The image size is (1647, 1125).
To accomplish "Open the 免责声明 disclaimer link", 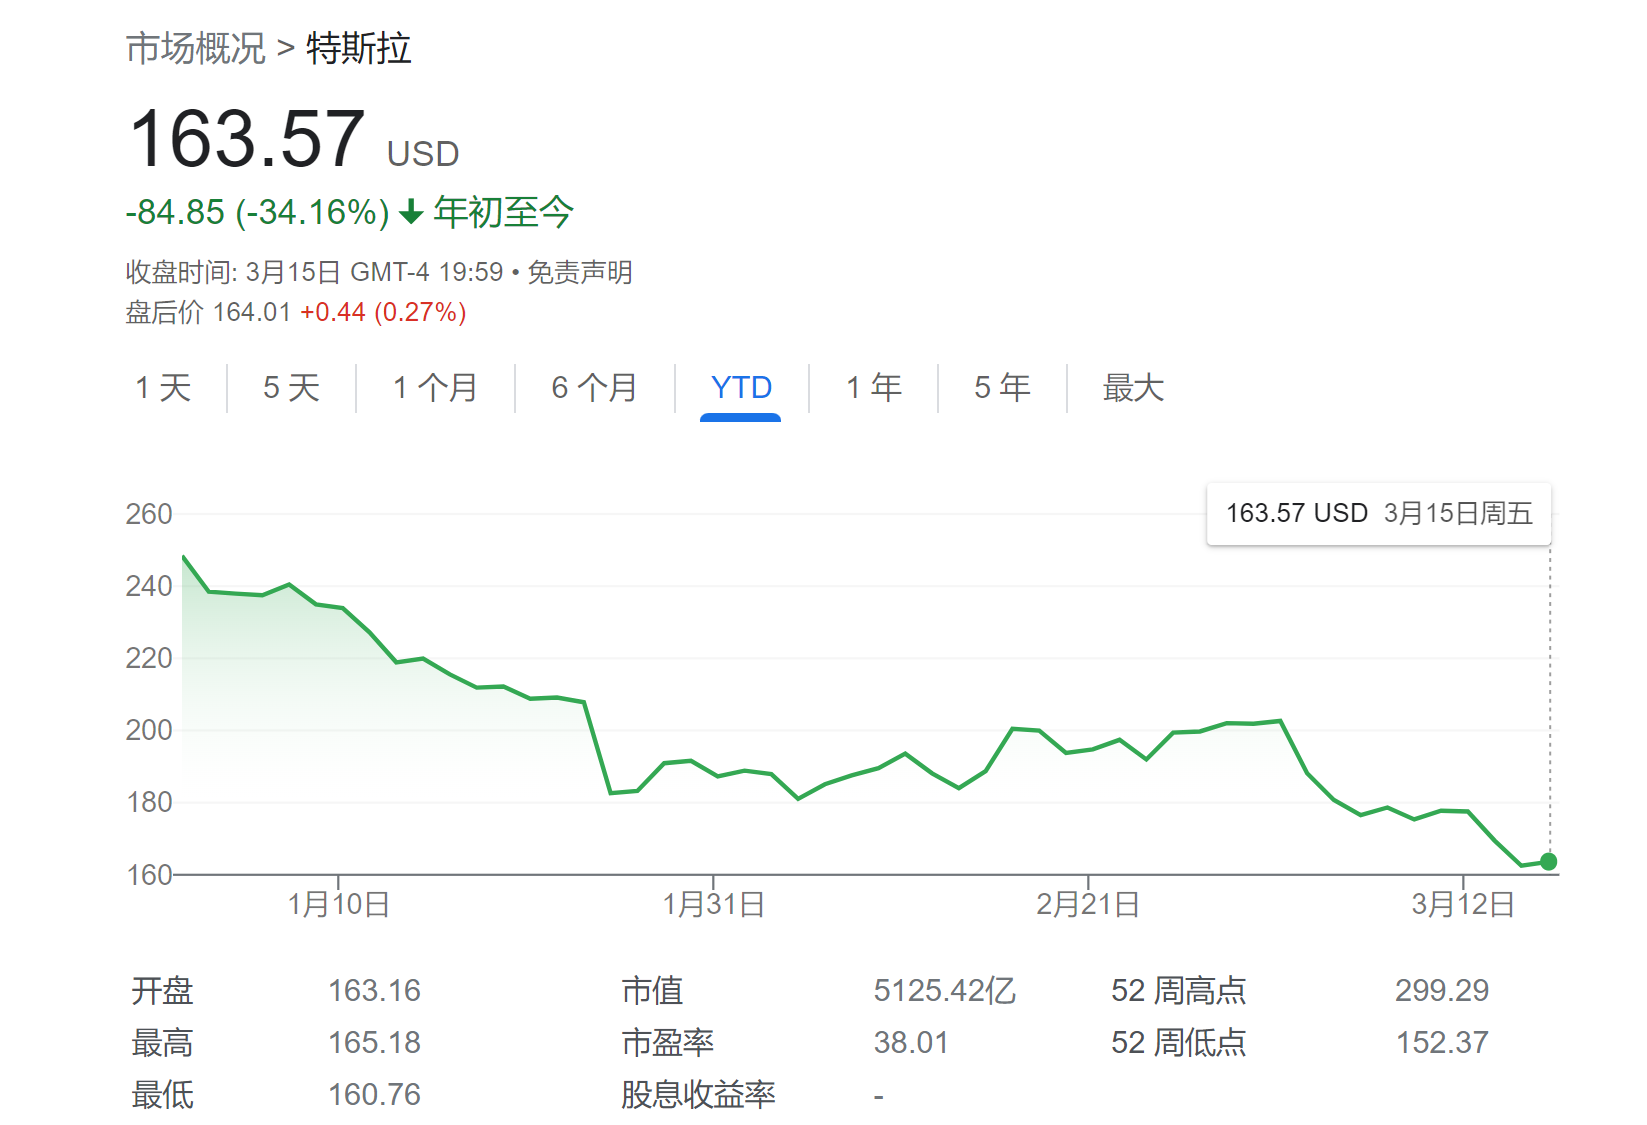I will [580, 272].
